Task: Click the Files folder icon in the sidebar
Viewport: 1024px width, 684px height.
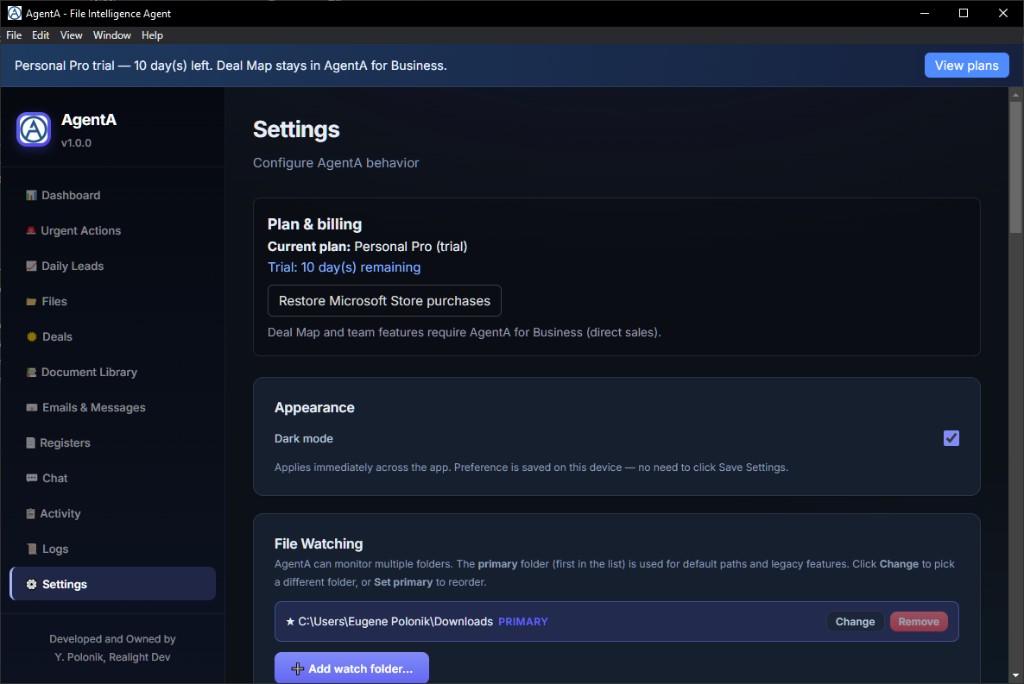Action: pos(31,302)
